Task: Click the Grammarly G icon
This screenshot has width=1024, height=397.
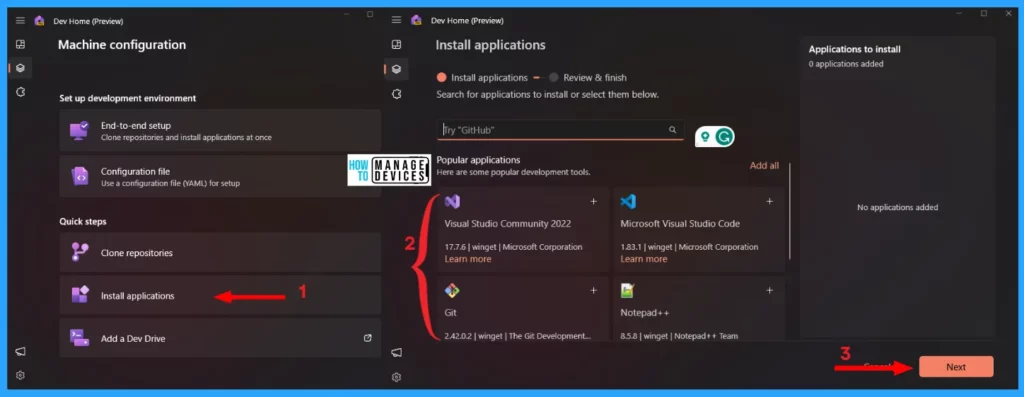Action: point(724,136)
